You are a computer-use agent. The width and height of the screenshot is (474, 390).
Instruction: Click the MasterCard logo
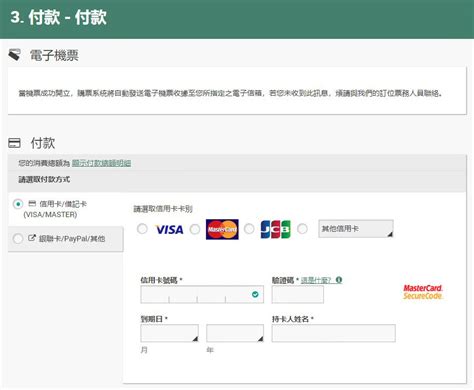(222, 229)
